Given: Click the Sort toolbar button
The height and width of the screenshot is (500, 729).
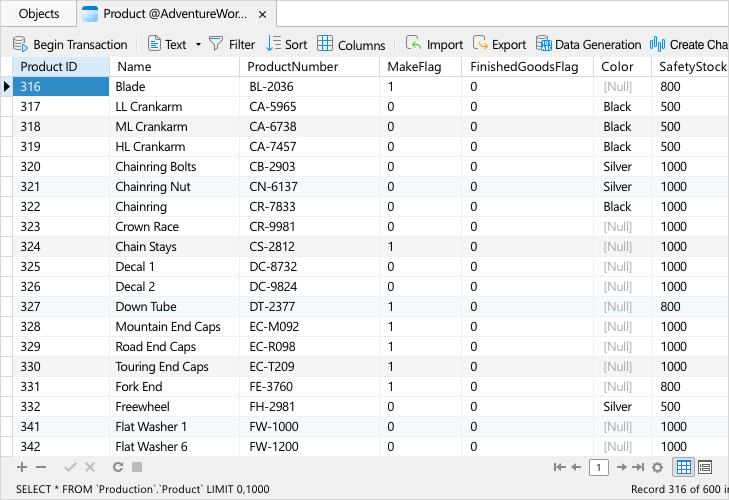Looking at the screenshot, I should [x=286, y=44].
